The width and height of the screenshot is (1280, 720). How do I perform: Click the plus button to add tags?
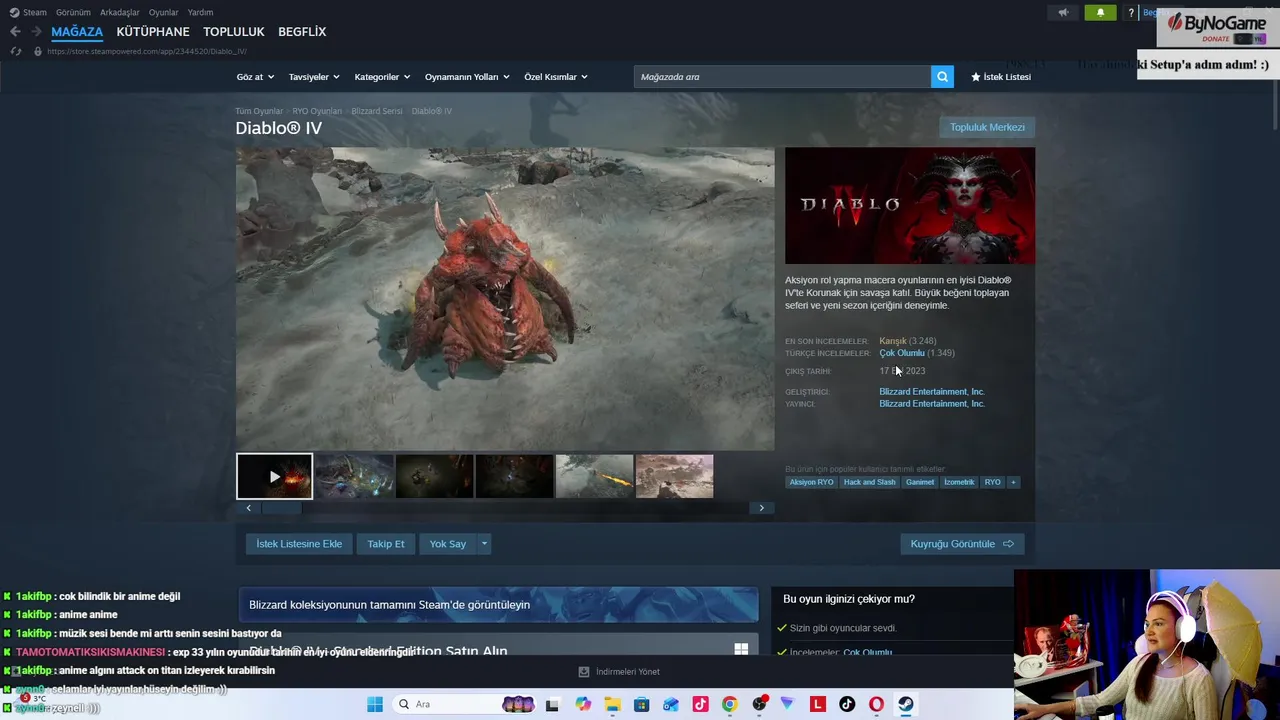tap(1013, 482)
